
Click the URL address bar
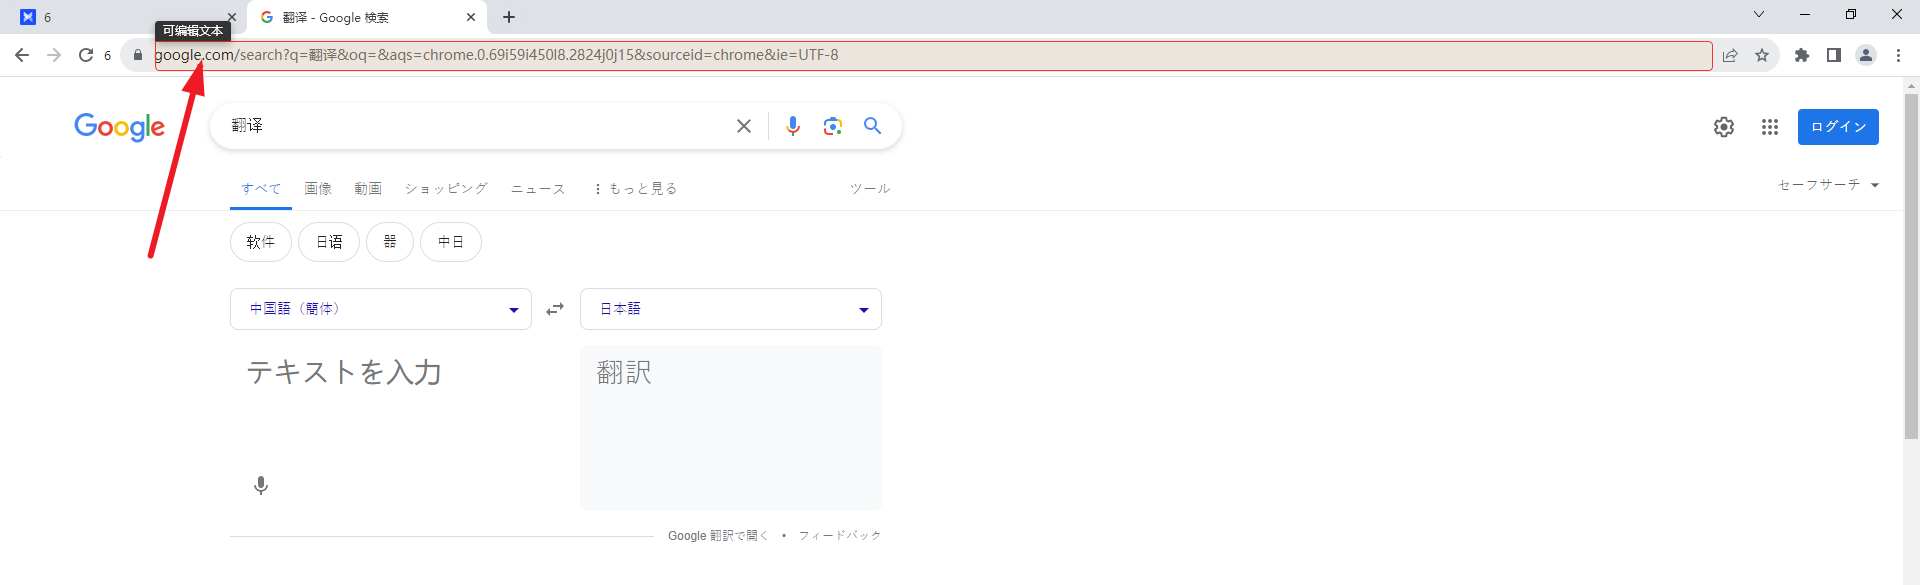[x=933, y=55]
